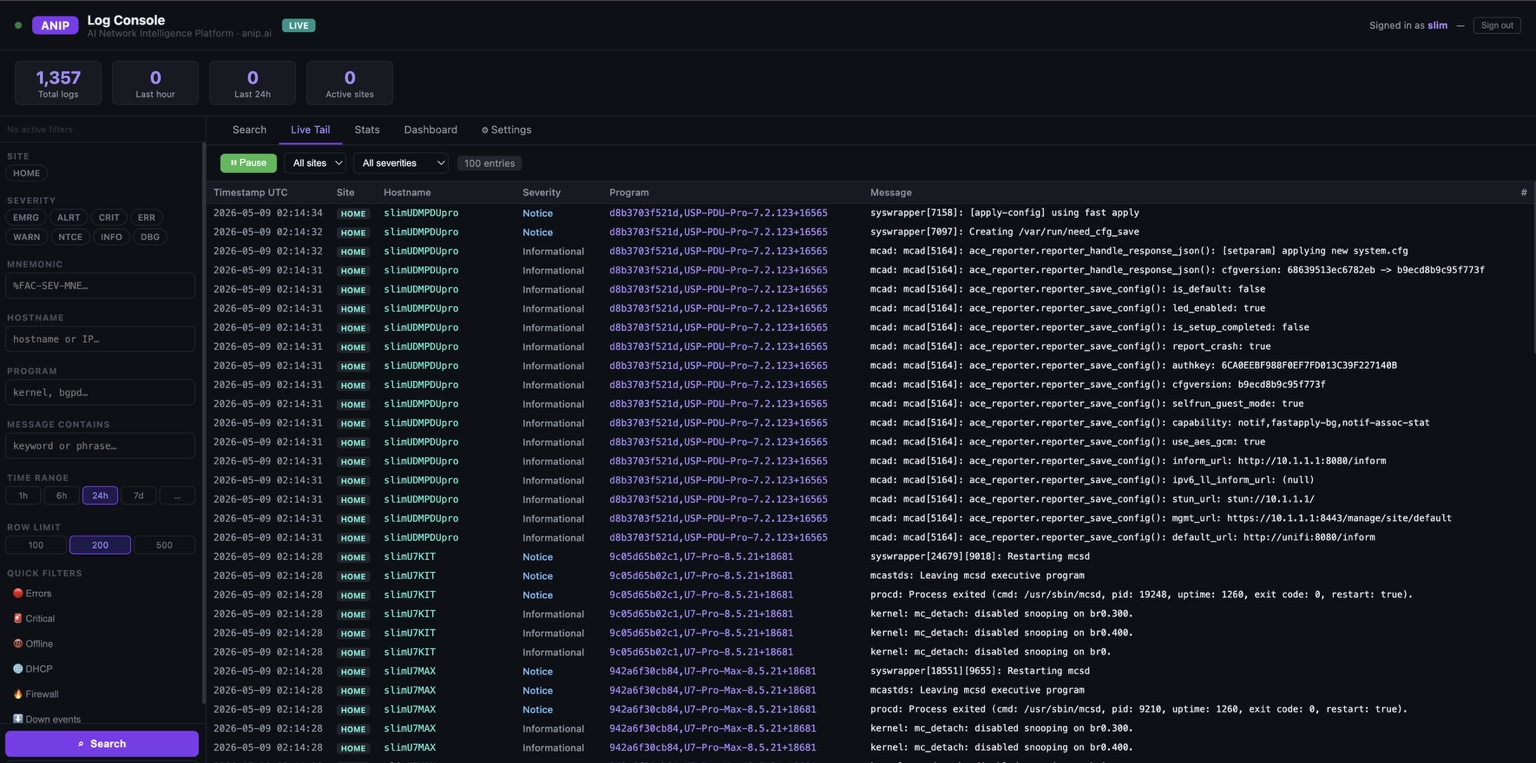
Task: Focus the Message contains field
Action: click(100, 446)
